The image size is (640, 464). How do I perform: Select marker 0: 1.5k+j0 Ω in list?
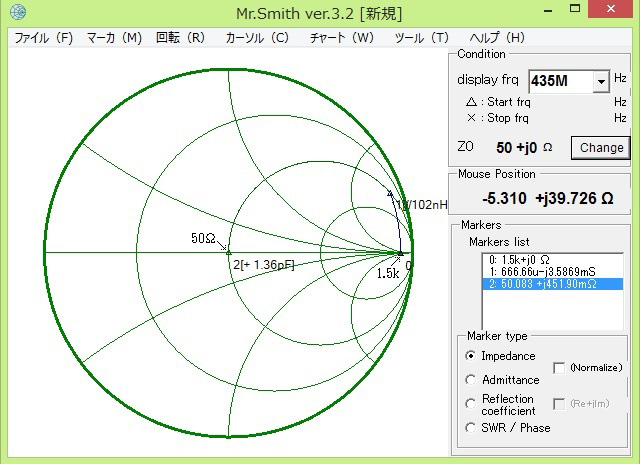(x=553, y=260)
